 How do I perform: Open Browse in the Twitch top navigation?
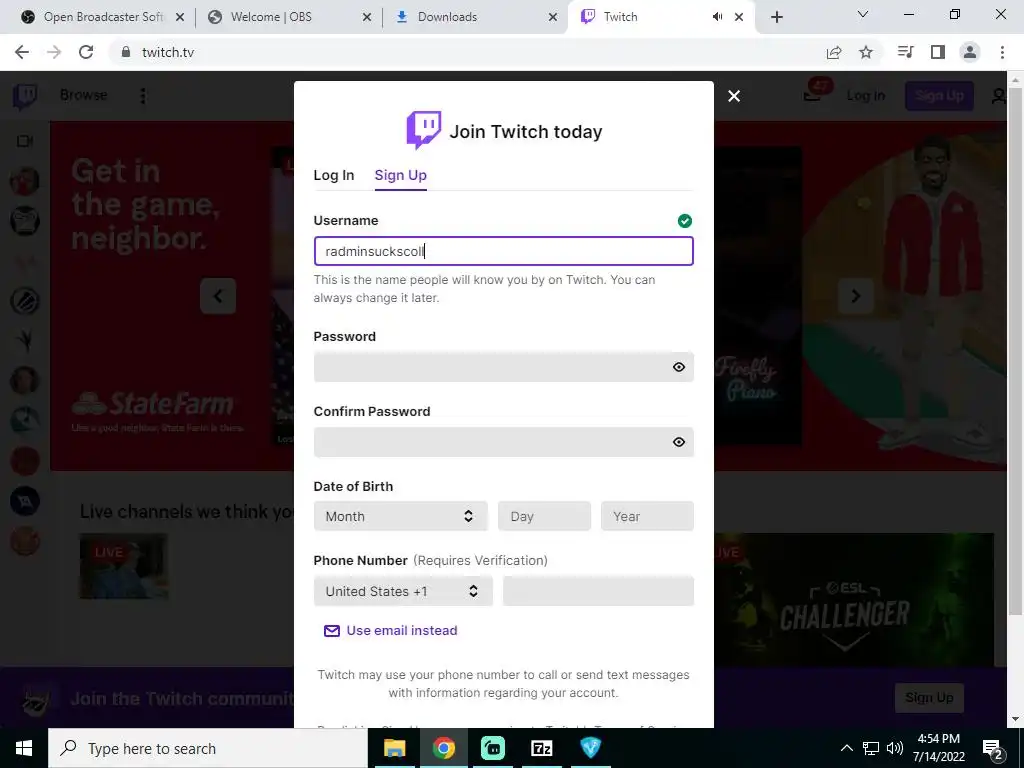point(84,95)
